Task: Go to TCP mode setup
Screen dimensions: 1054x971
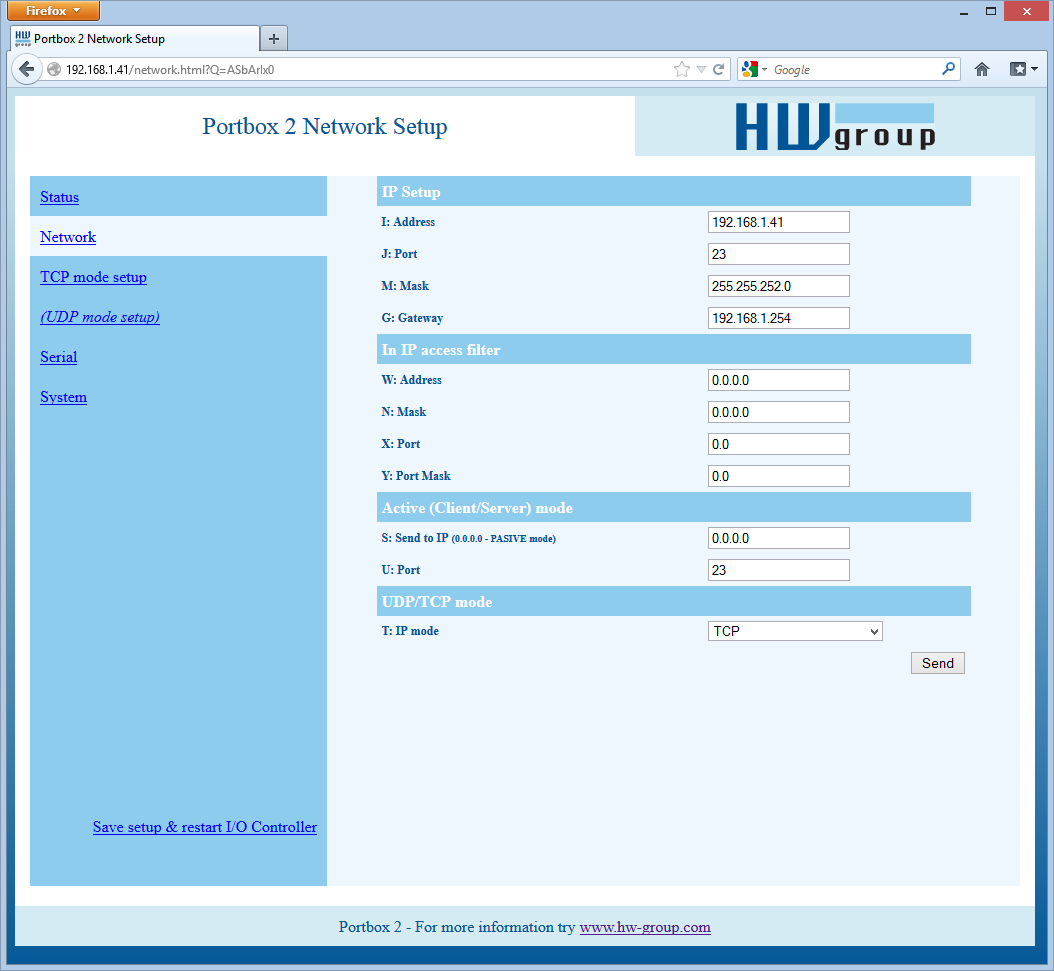Action: [x=93, y=277]
